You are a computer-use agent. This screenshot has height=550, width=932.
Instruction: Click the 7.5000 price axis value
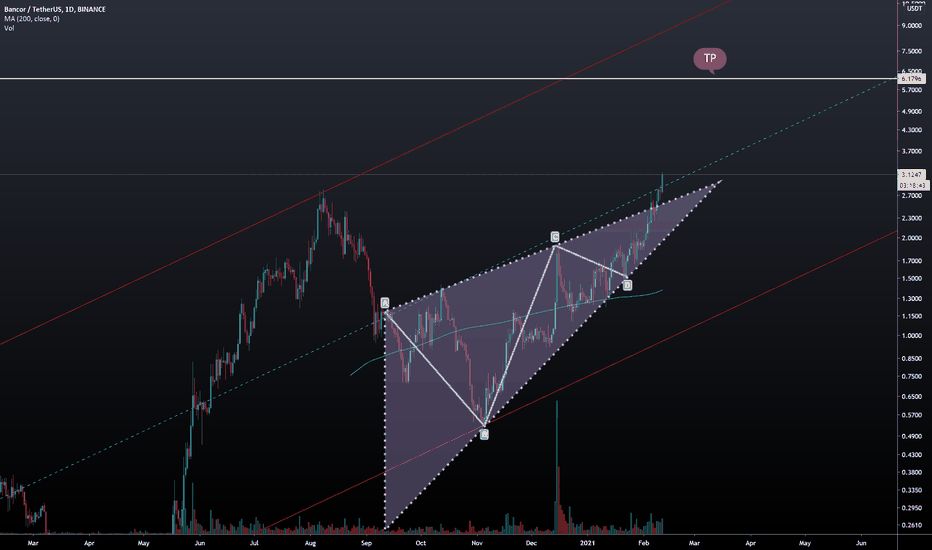click(x=911, y=52)
